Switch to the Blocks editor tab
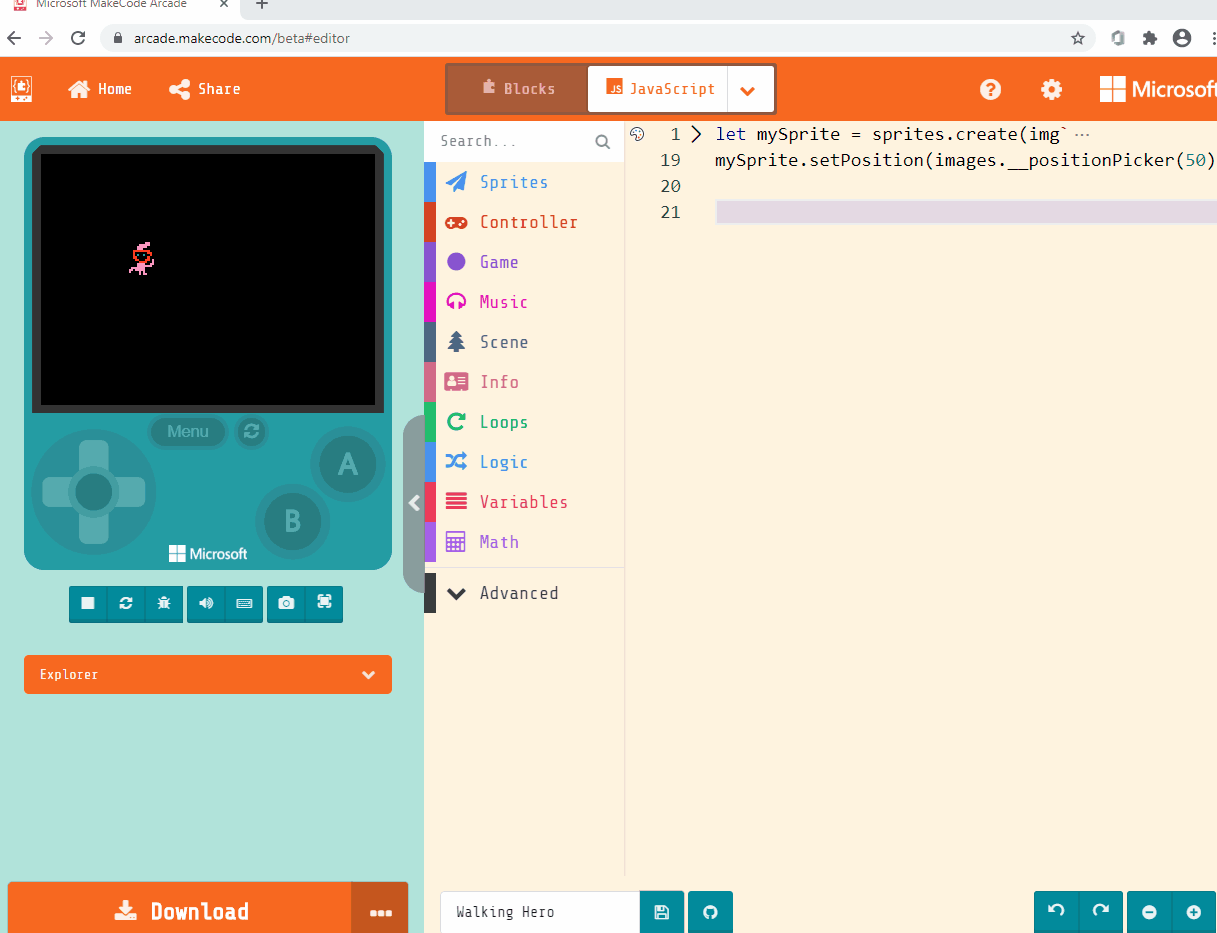This screenshot has height=933, width=1217. (517, 89)
